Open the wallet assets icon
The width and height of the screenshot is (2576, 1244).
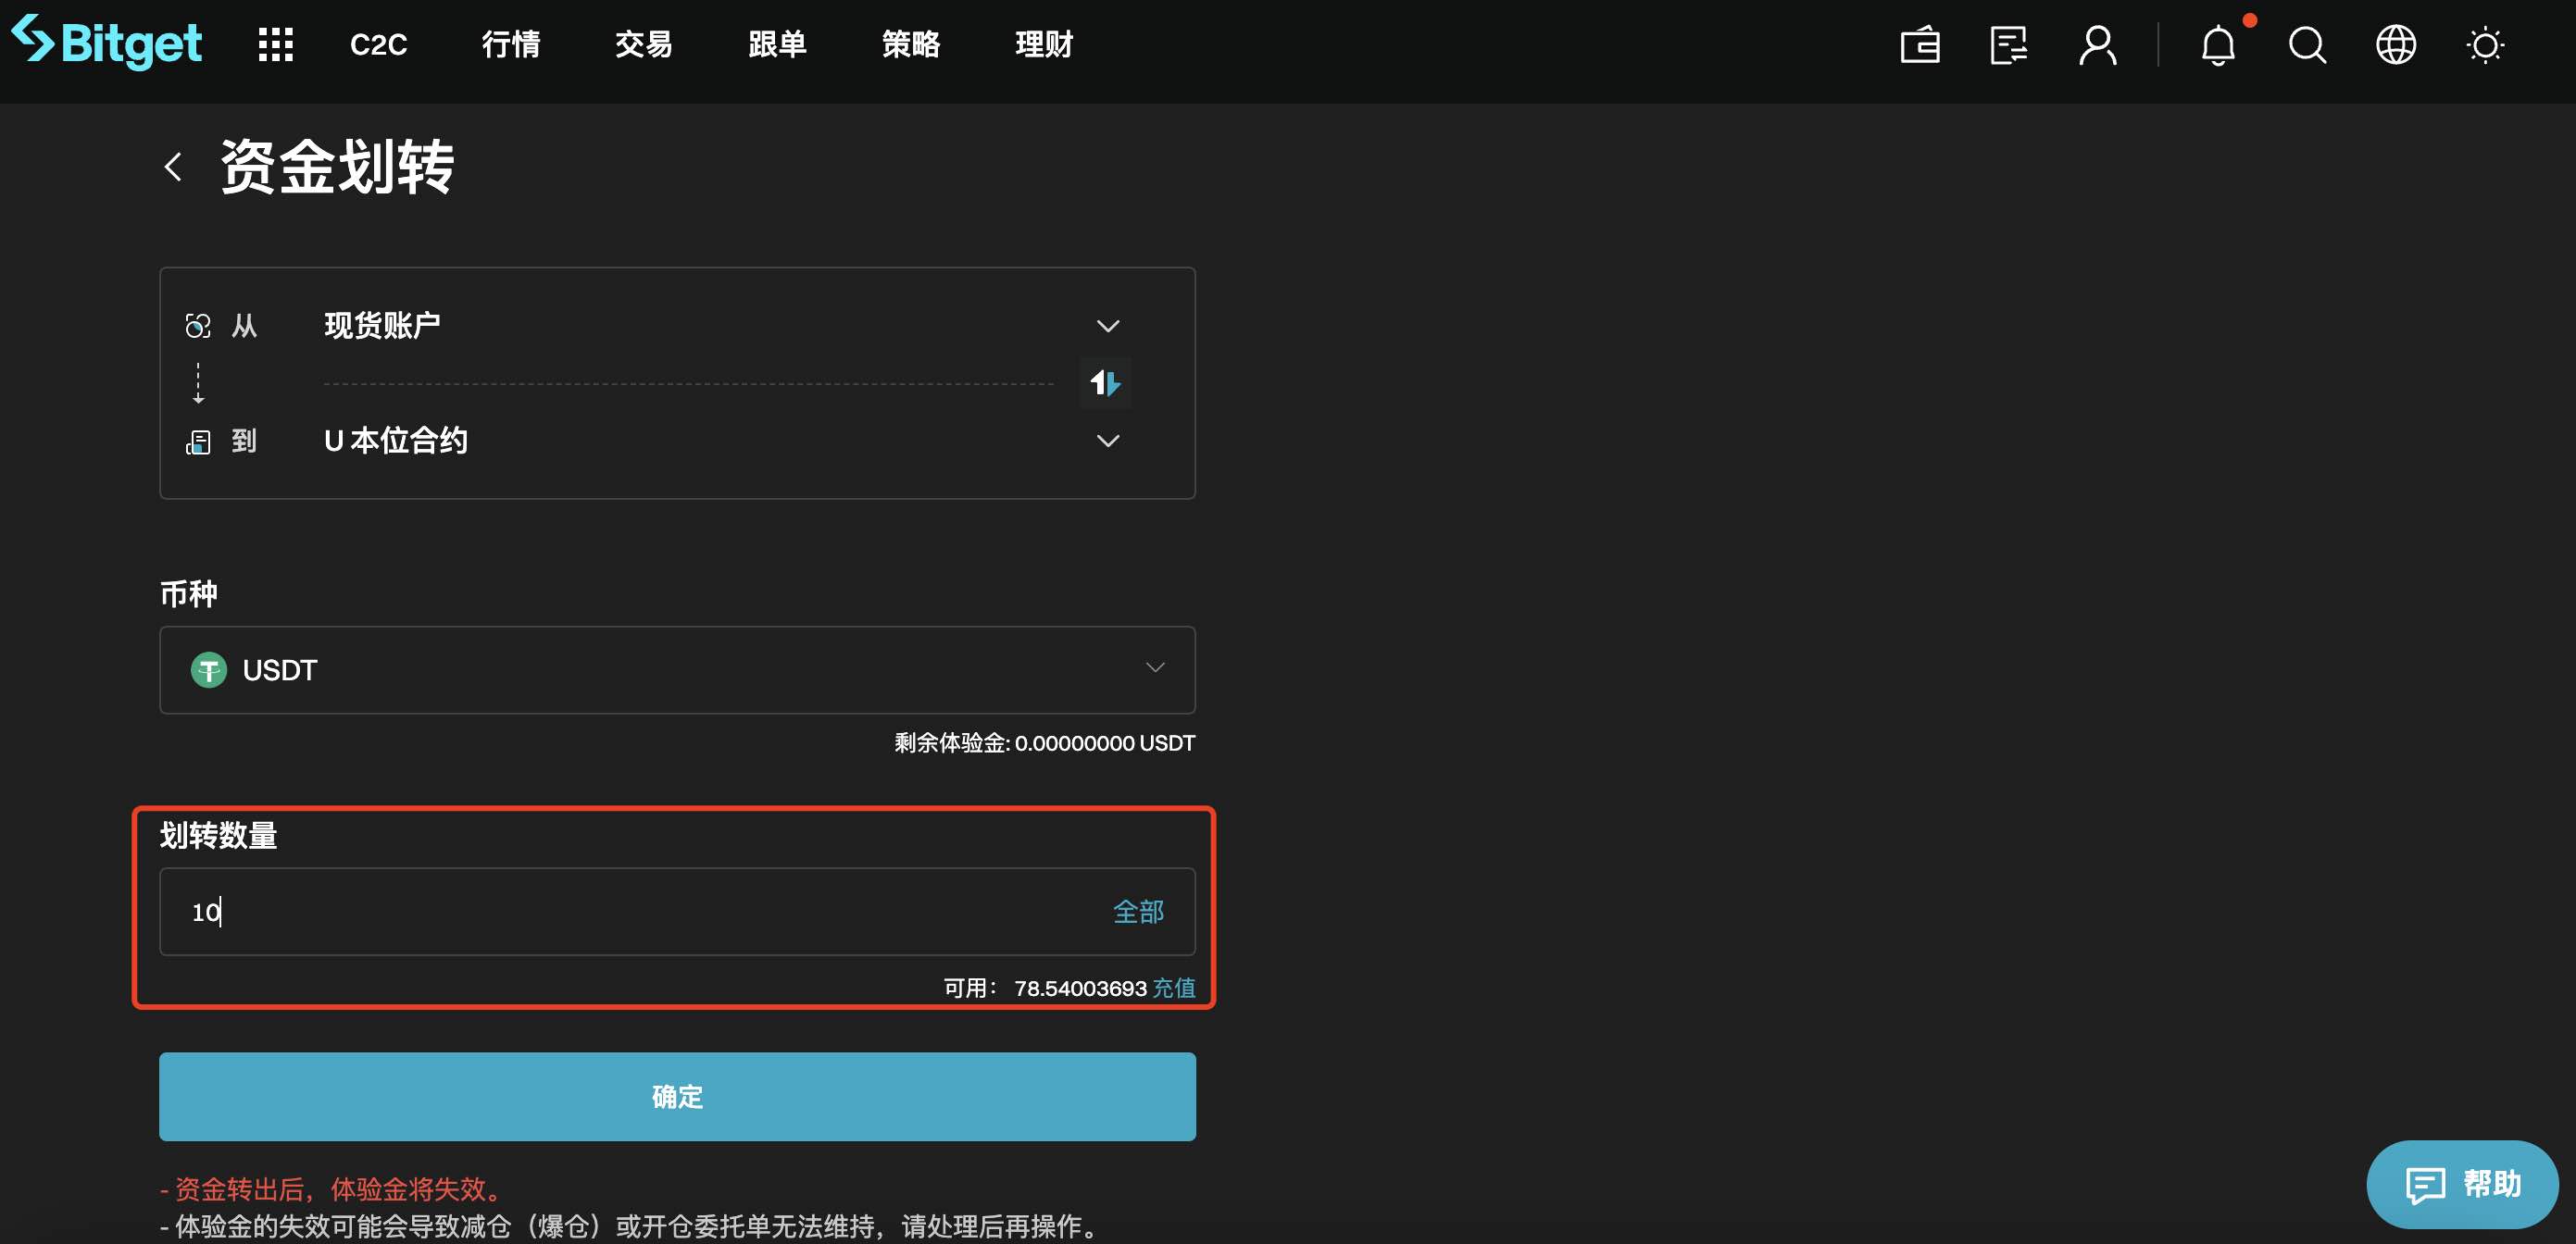click(x=1919, y=45)
